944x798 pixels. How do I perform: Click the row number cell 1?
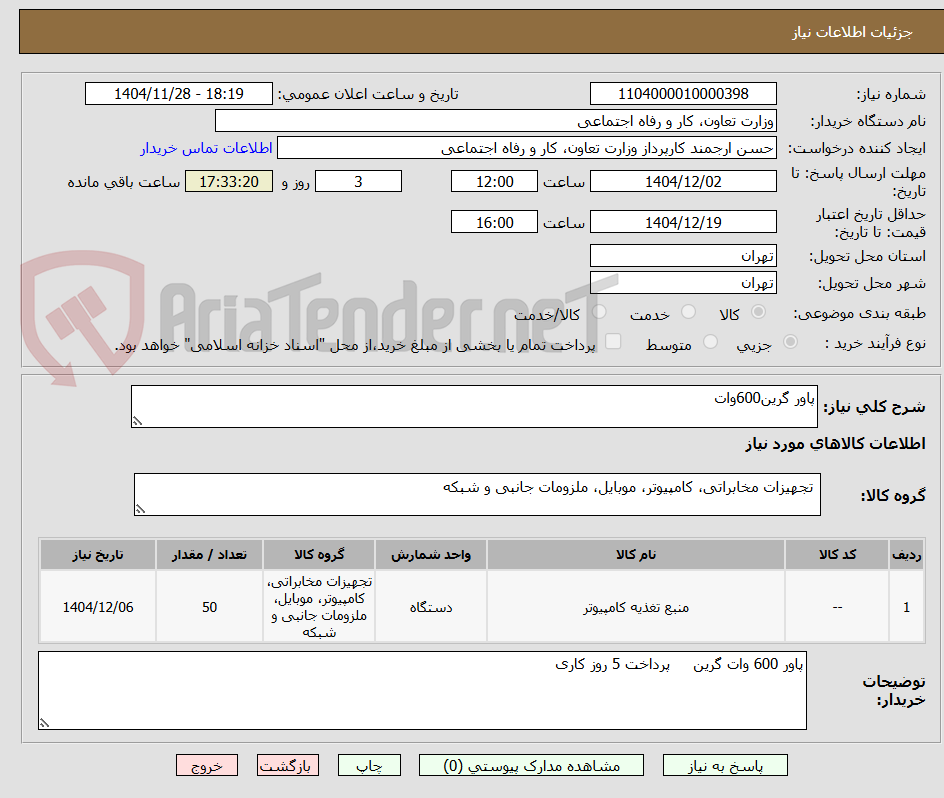click(907, 607)
